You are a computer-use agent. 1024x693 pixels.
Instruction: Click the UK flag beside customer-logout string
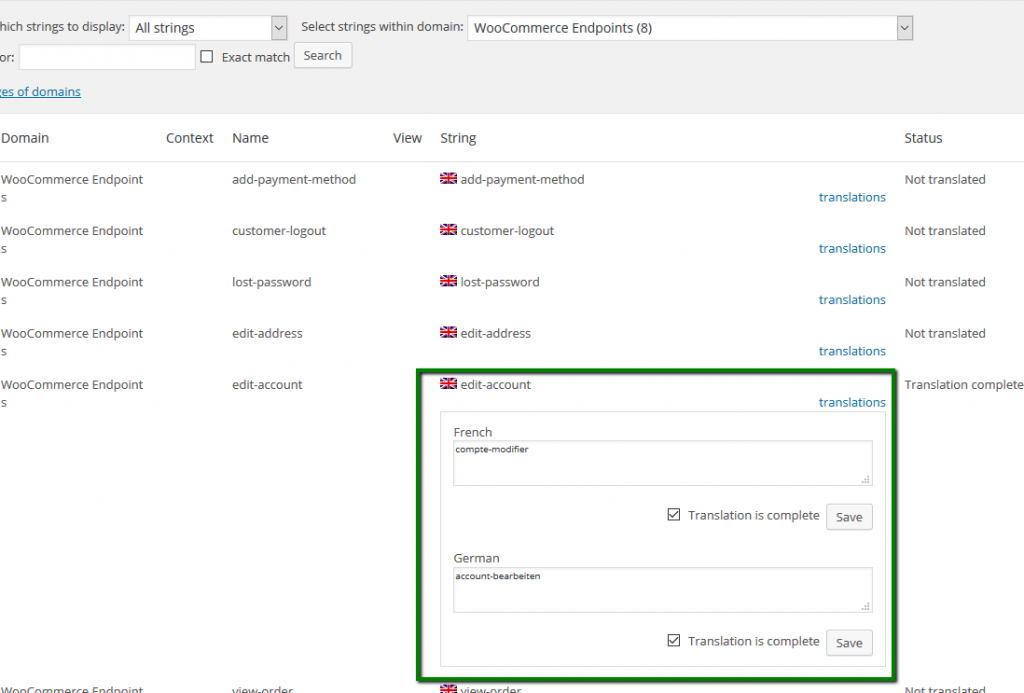[448, 229]
